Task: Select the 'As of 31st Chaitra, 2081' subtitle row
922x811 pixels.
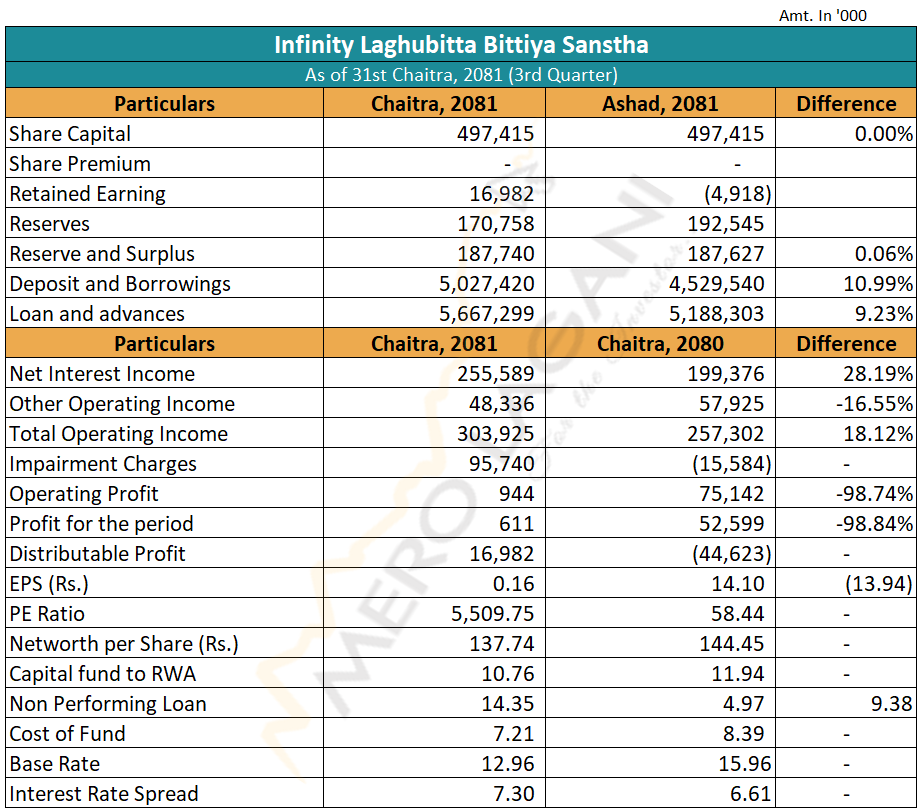Action: pos(461,75)
